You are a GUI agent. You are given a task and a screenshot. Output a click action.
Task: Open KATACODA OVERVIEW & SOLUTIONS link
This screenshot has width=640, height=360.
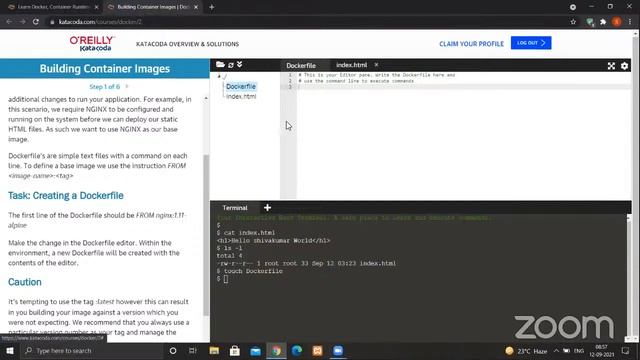187,44
